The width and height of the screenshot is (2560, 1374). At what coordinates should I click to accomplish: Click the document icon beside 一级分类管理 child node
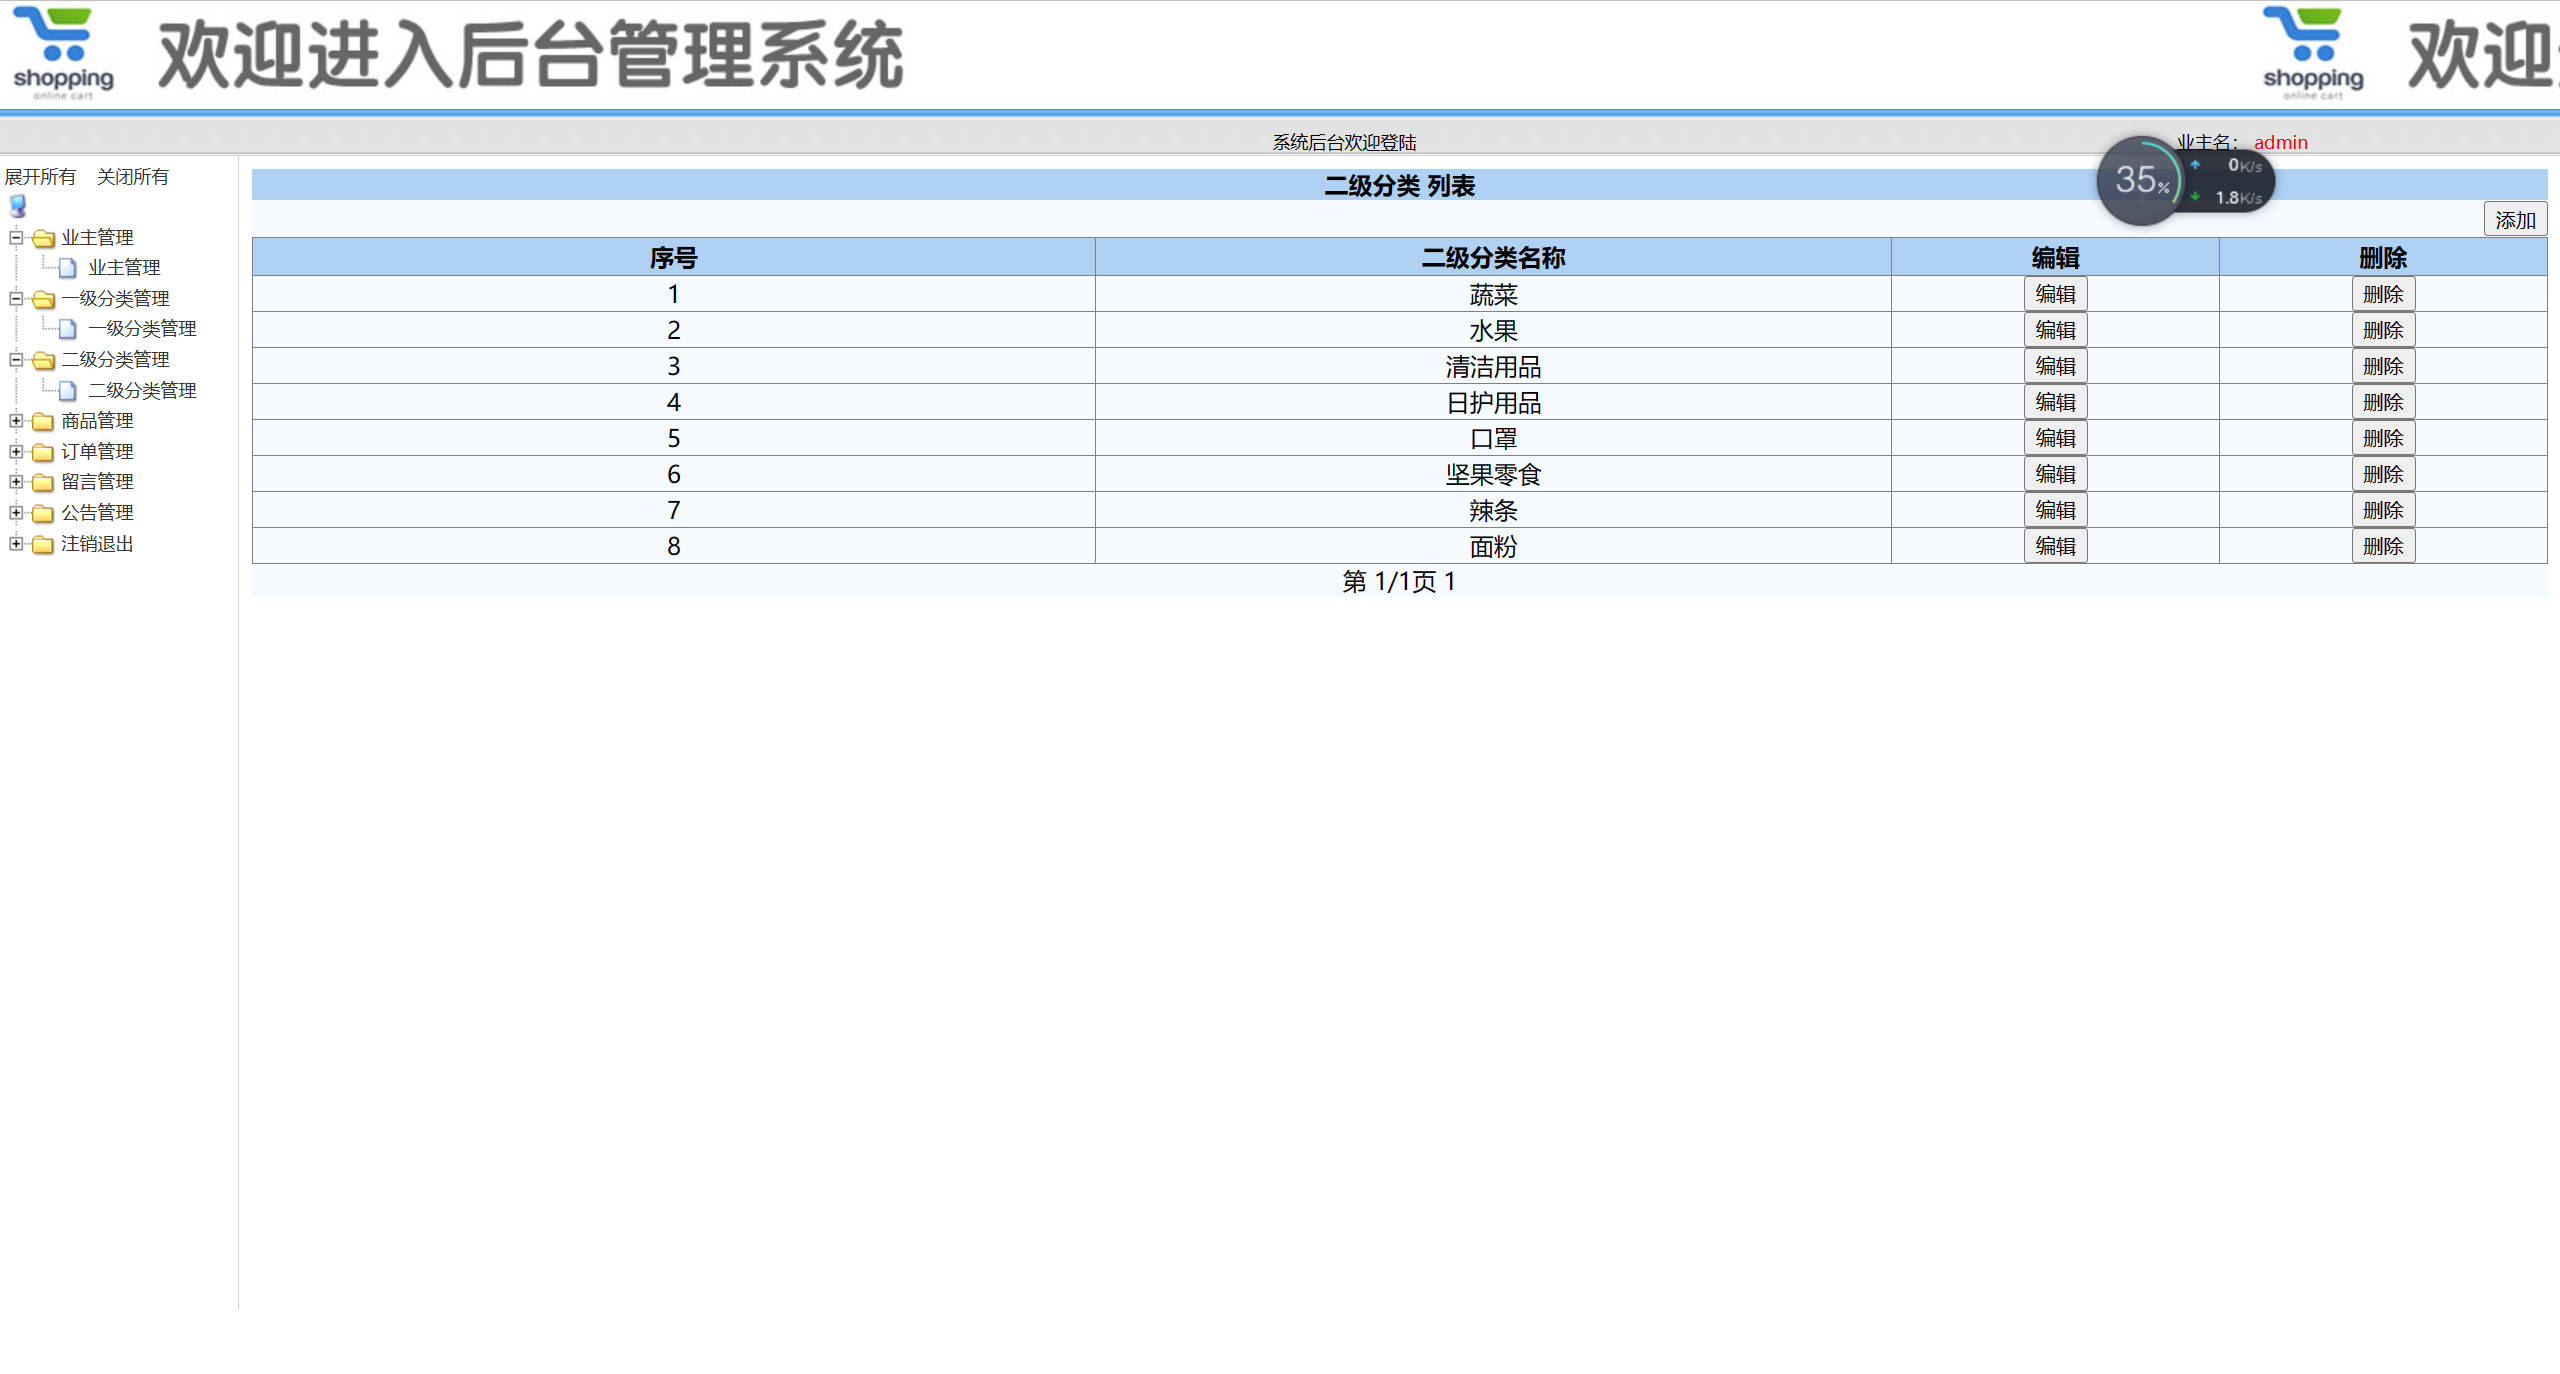(x=66, y=327)
